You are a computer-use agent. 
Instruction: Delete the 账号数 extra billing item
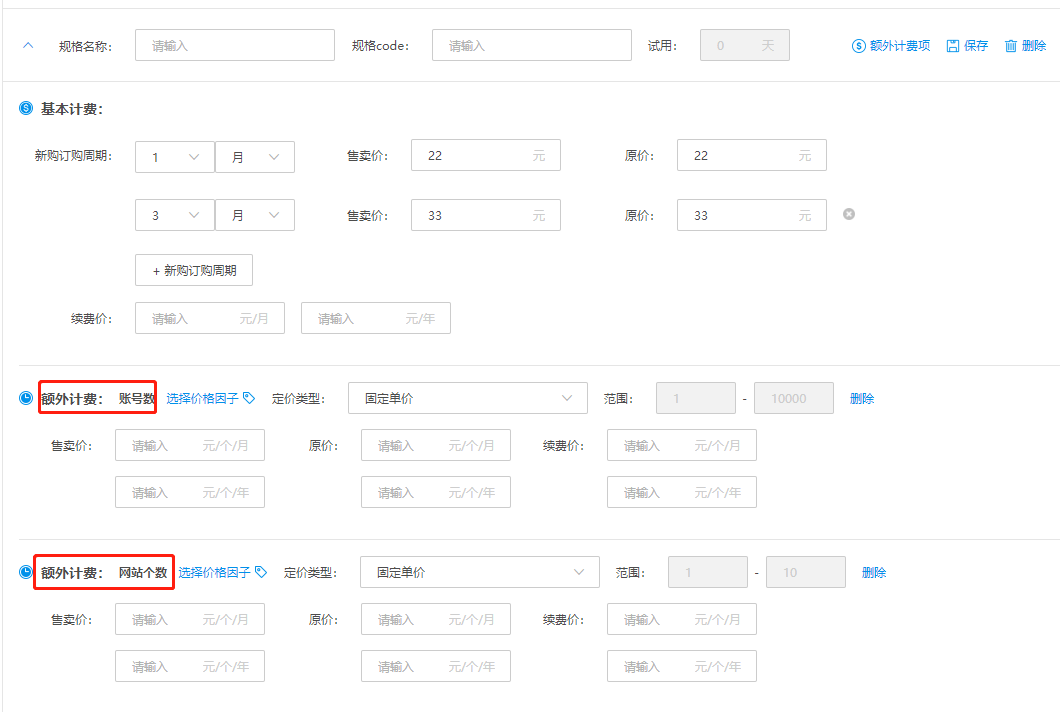tap(861, 398)
